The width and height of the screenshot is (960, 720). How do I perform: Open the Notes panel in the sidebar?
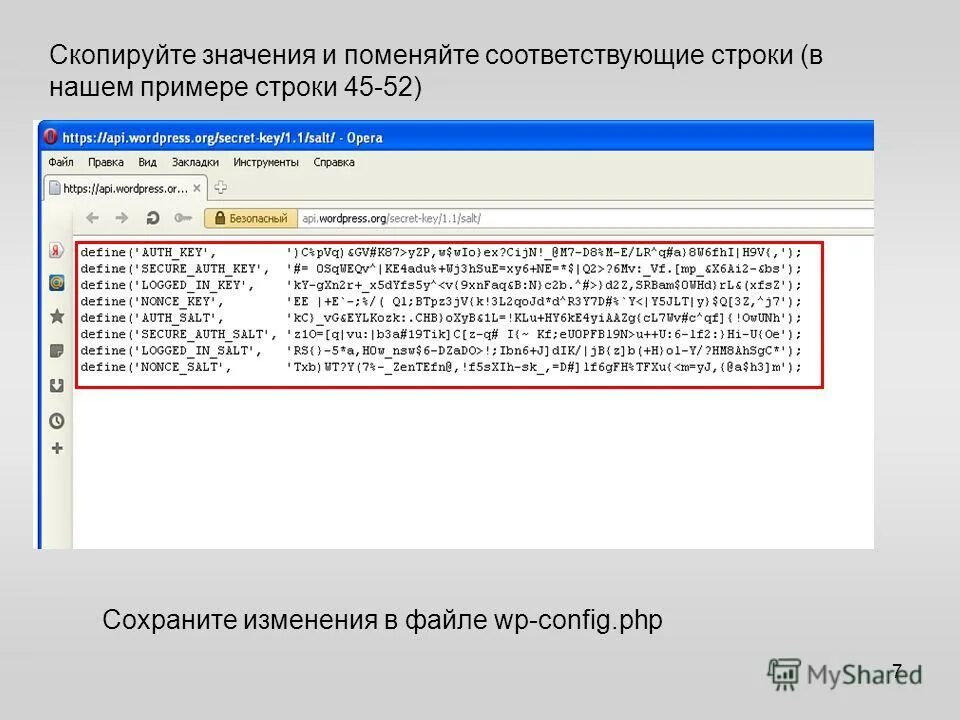pyautogui.click(x=58, y=347)
